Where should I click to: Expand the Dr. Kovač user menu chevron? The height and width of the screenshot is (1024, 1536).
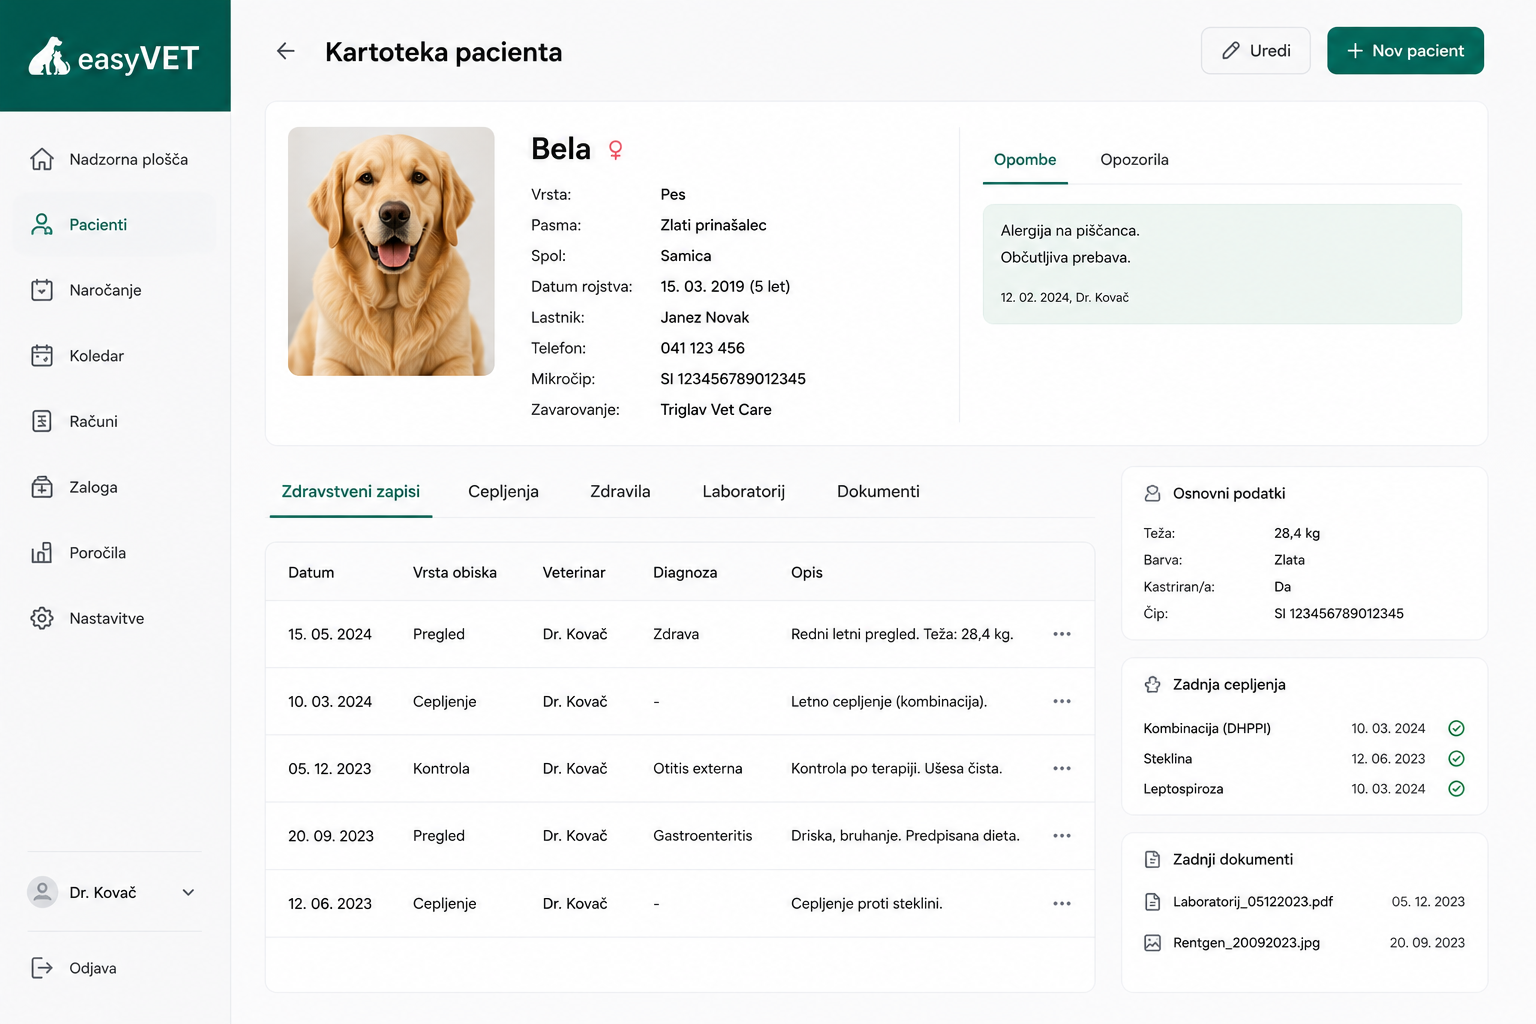tap(188, 892)
